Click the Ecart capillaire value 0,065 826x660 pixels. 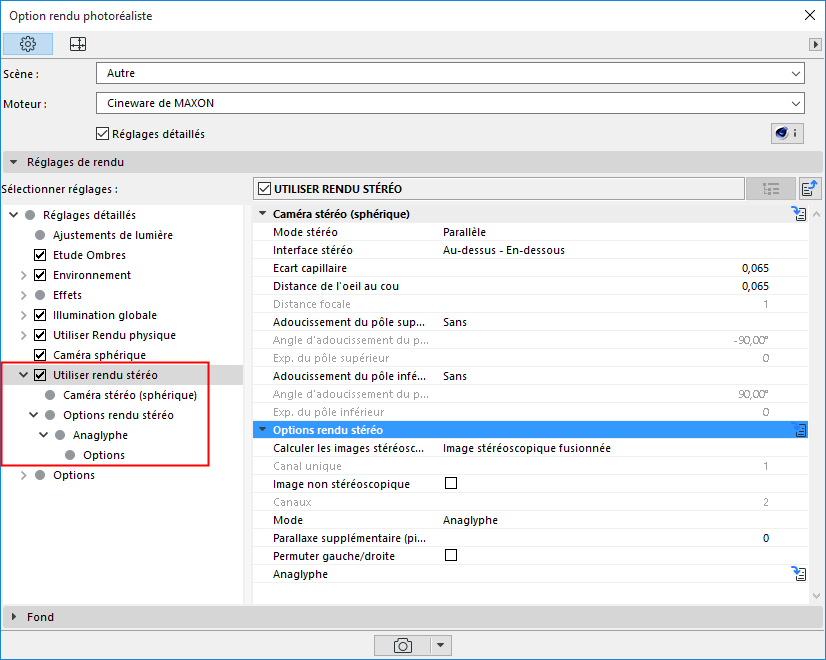[755, 268]
